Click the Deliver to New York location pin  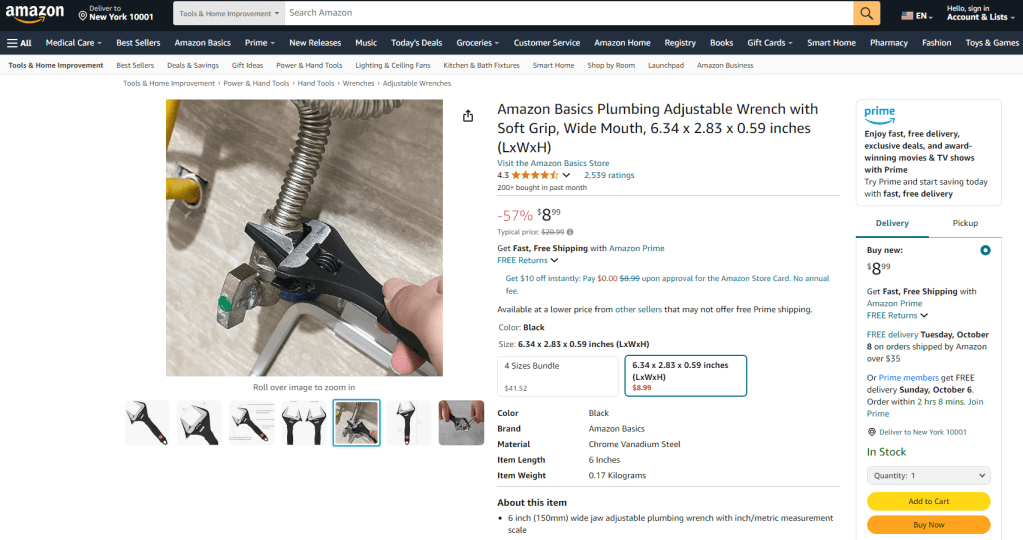[83, 14]
